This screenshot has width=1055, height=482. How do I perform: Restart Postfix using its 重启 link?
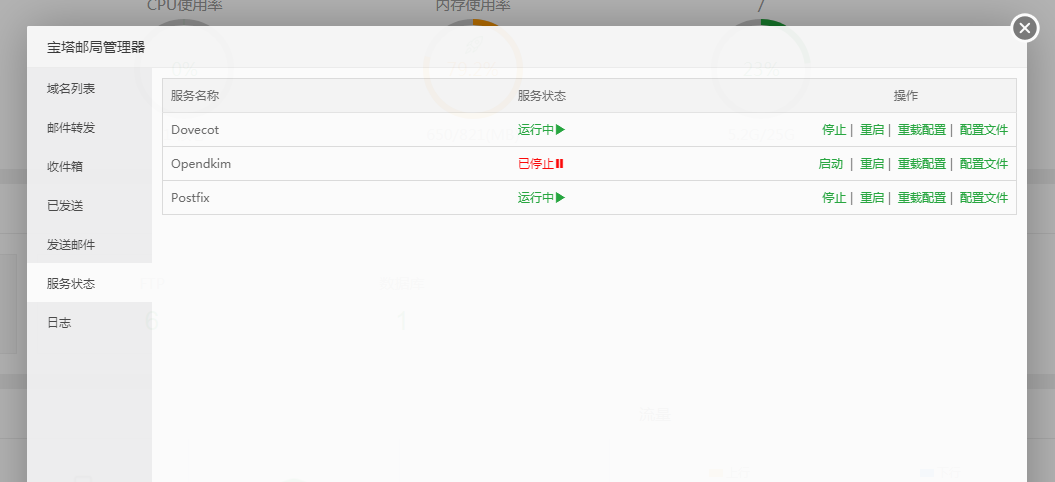pyautogui.click(x=872, y=198)
